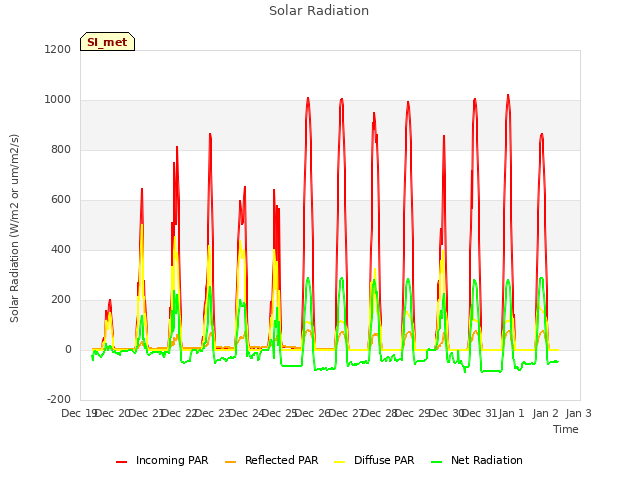This screenshot has height=480, width=640.
Task: Click the Dec 20 Diffuse PAR yellow peak
Action: click(x=142, y=225)
